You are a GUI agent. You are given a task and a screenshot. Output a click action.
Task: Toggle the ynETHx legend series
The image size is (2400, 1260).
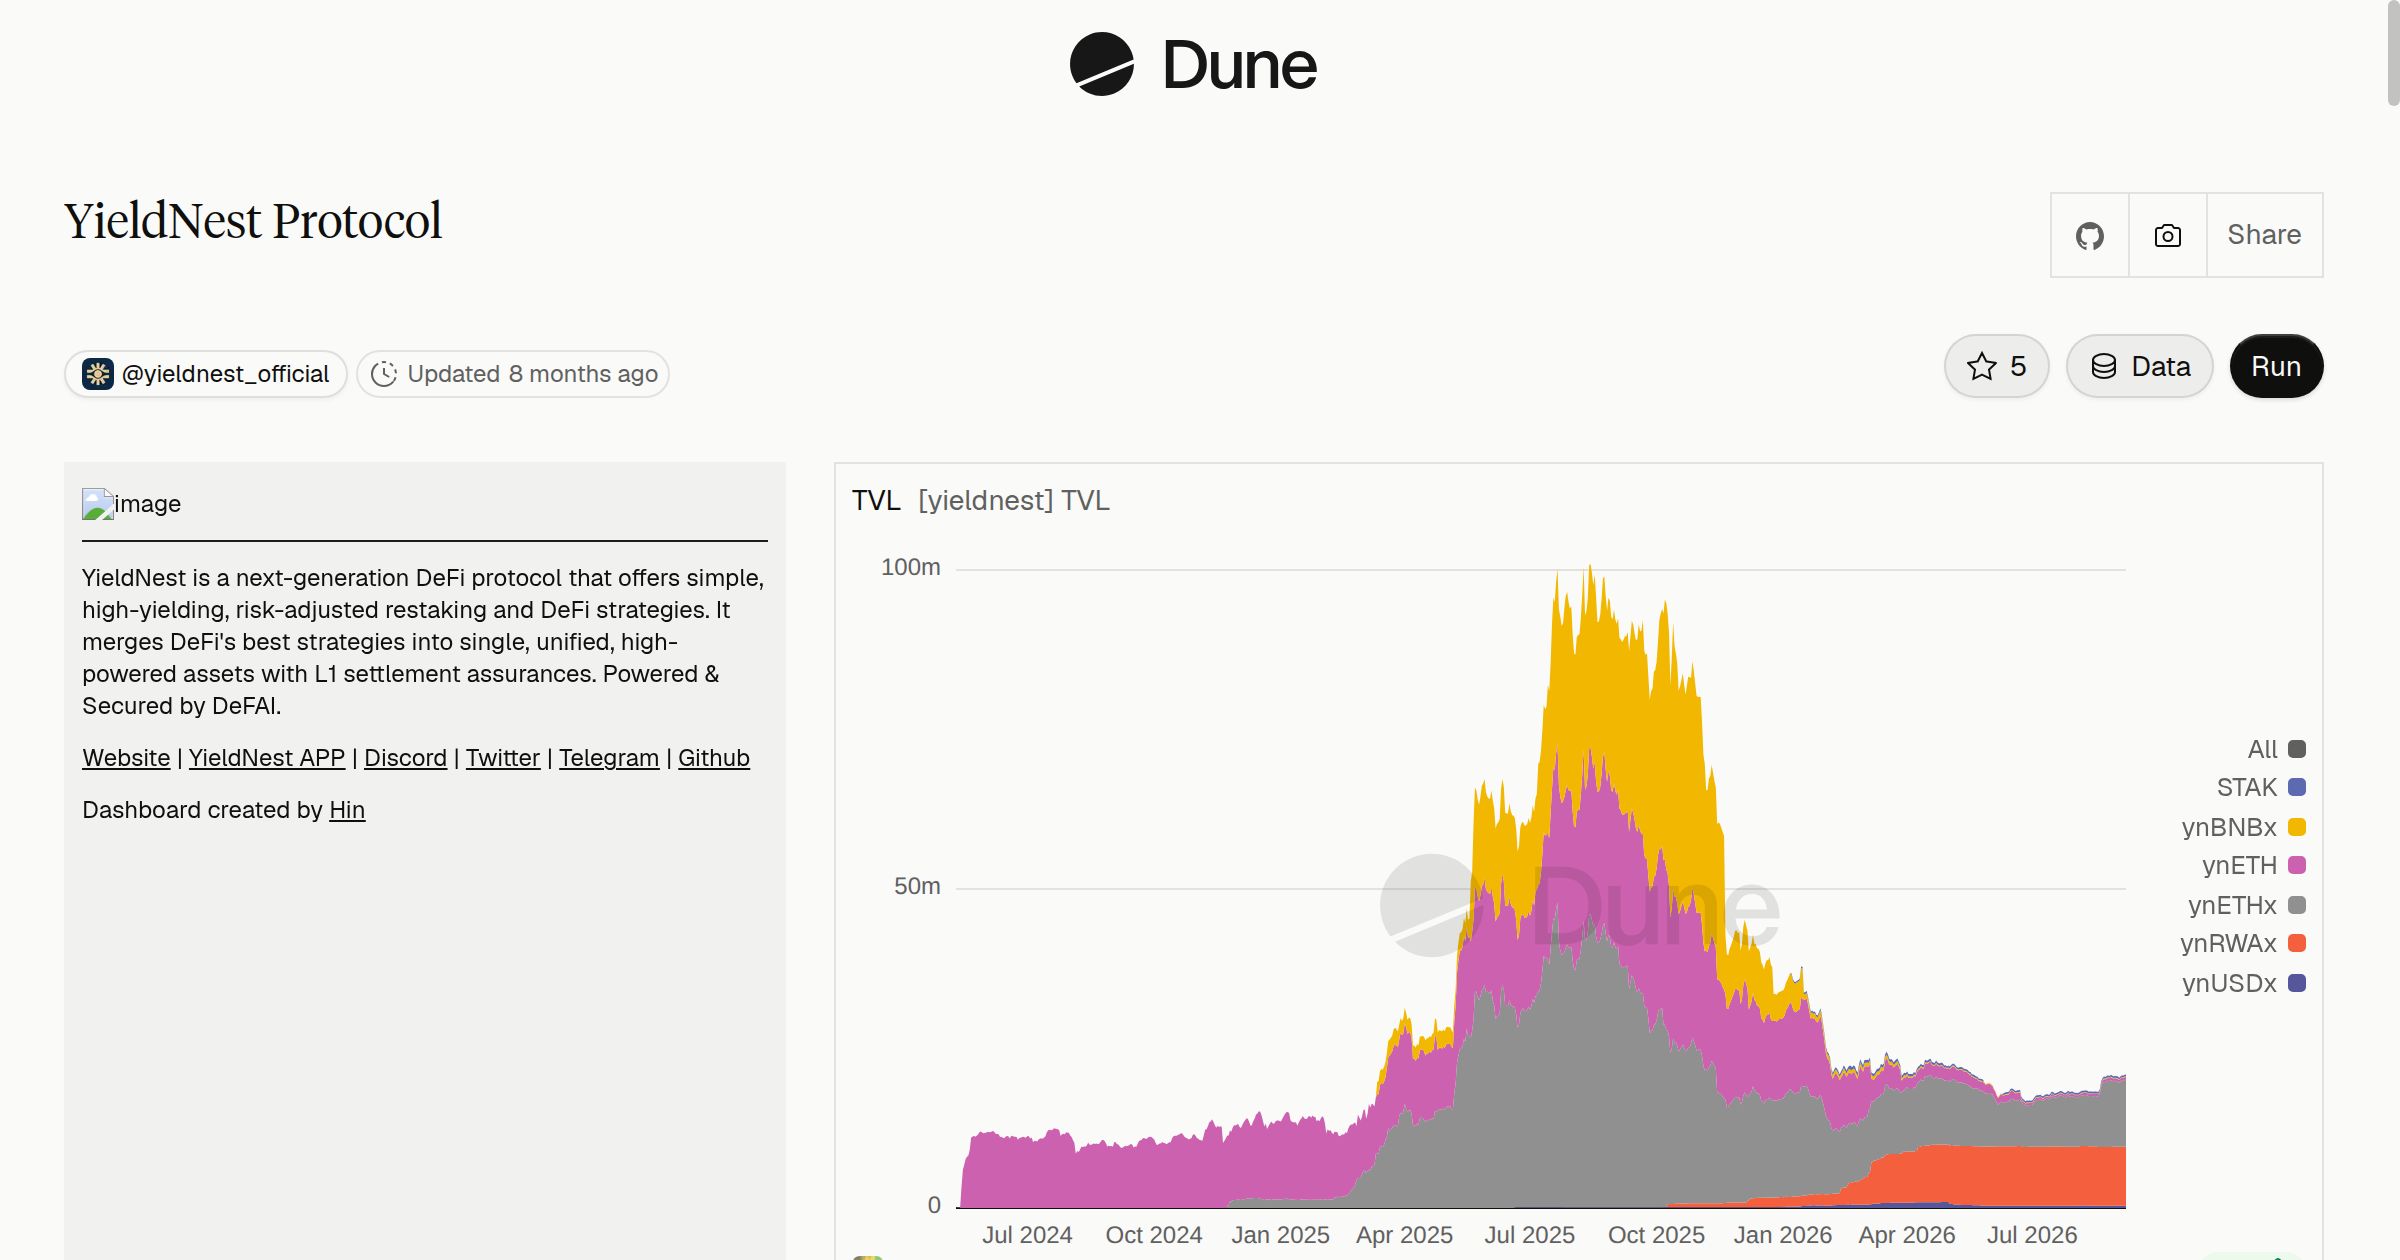point(2247,905)
